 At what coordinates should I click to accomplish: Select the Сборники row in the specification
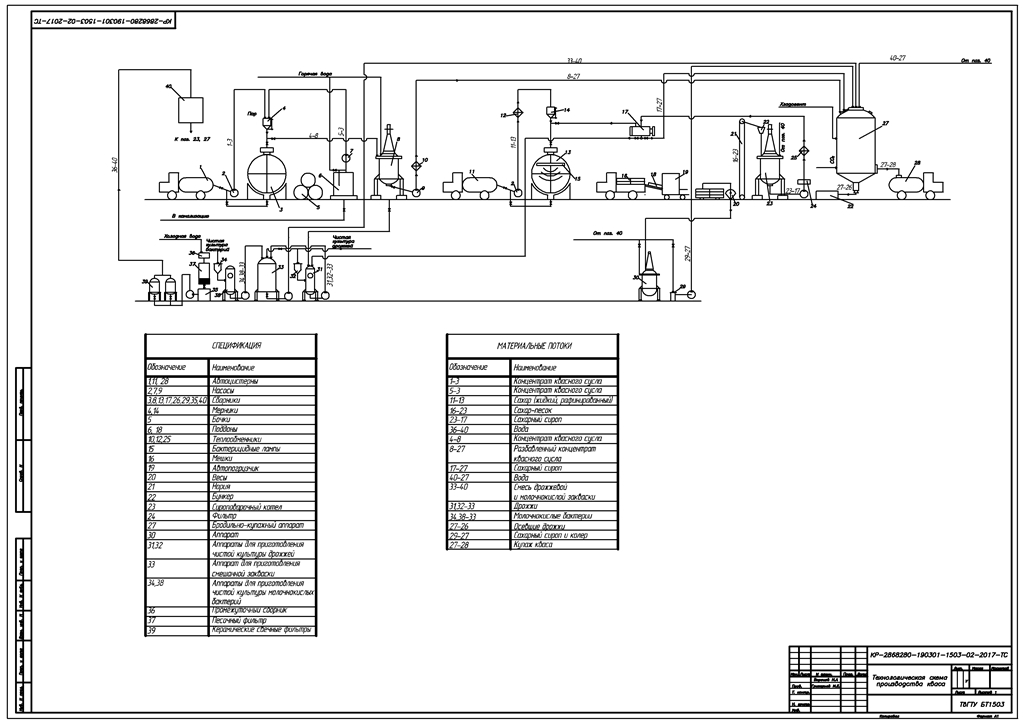coord(231,400)
